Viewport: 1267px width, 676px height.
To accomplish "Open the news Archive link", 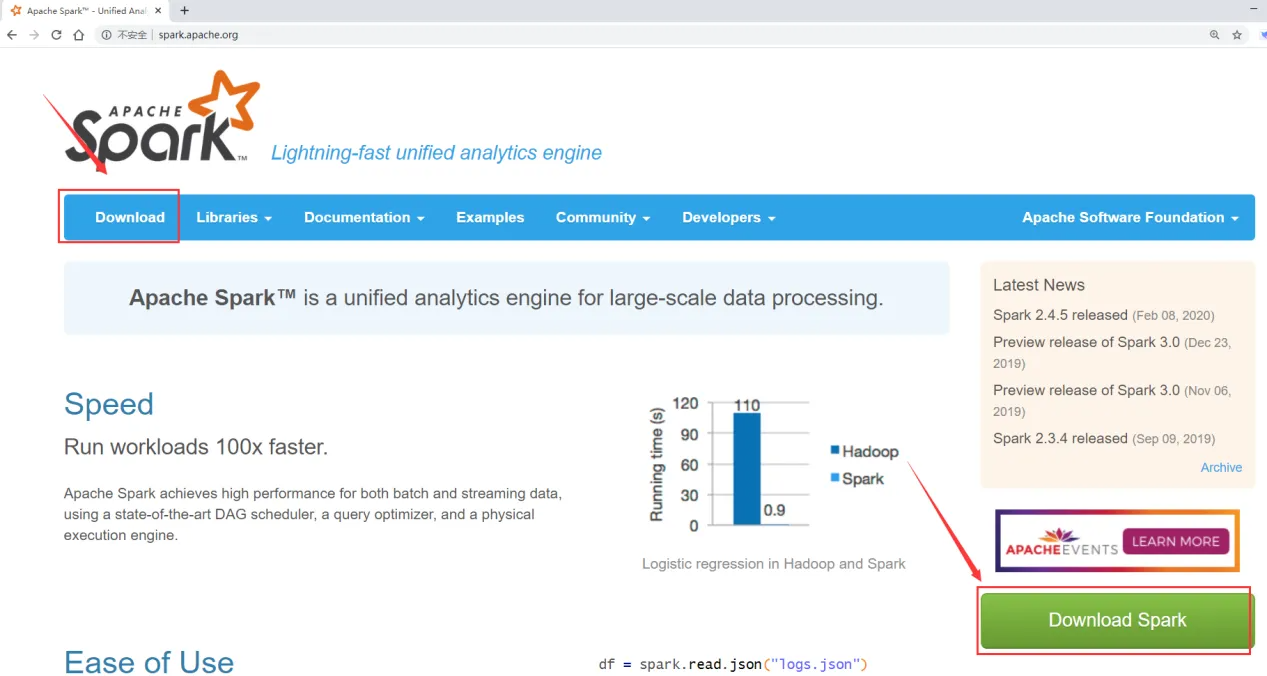I will coord(1221,467).
